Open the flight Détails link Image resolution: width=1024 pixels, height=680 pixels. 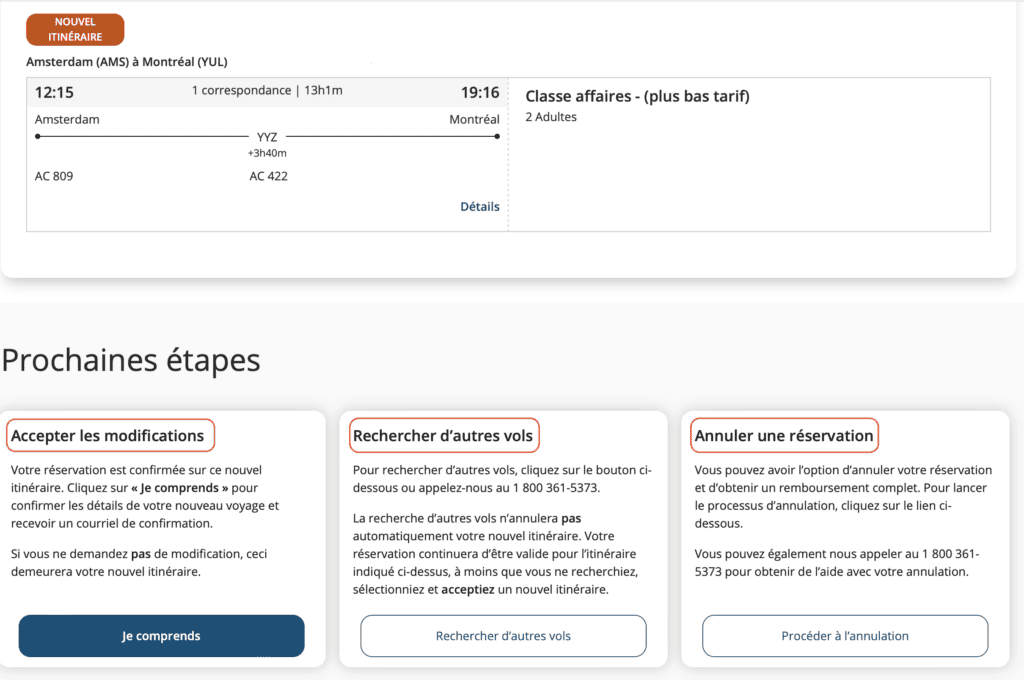(479, 207)
